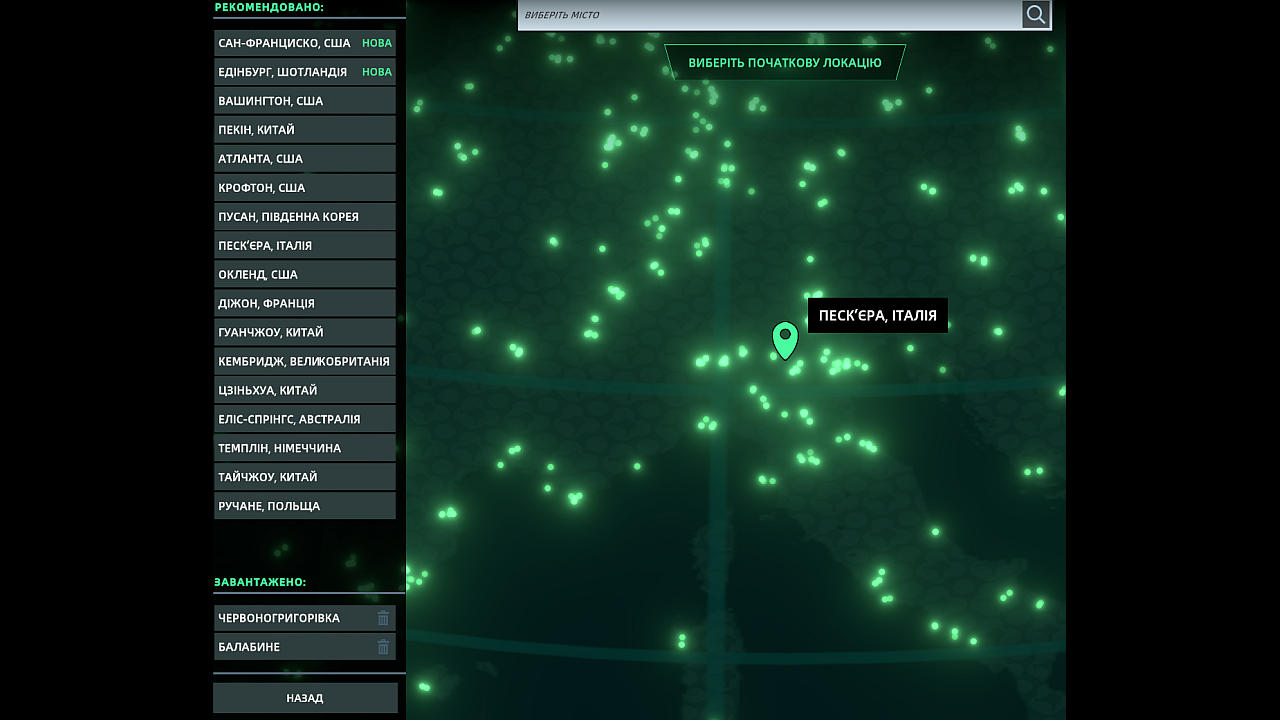This screenshot has width=1280, height=720.
Task: Click the green map pin marker
Action: (785, 340)
